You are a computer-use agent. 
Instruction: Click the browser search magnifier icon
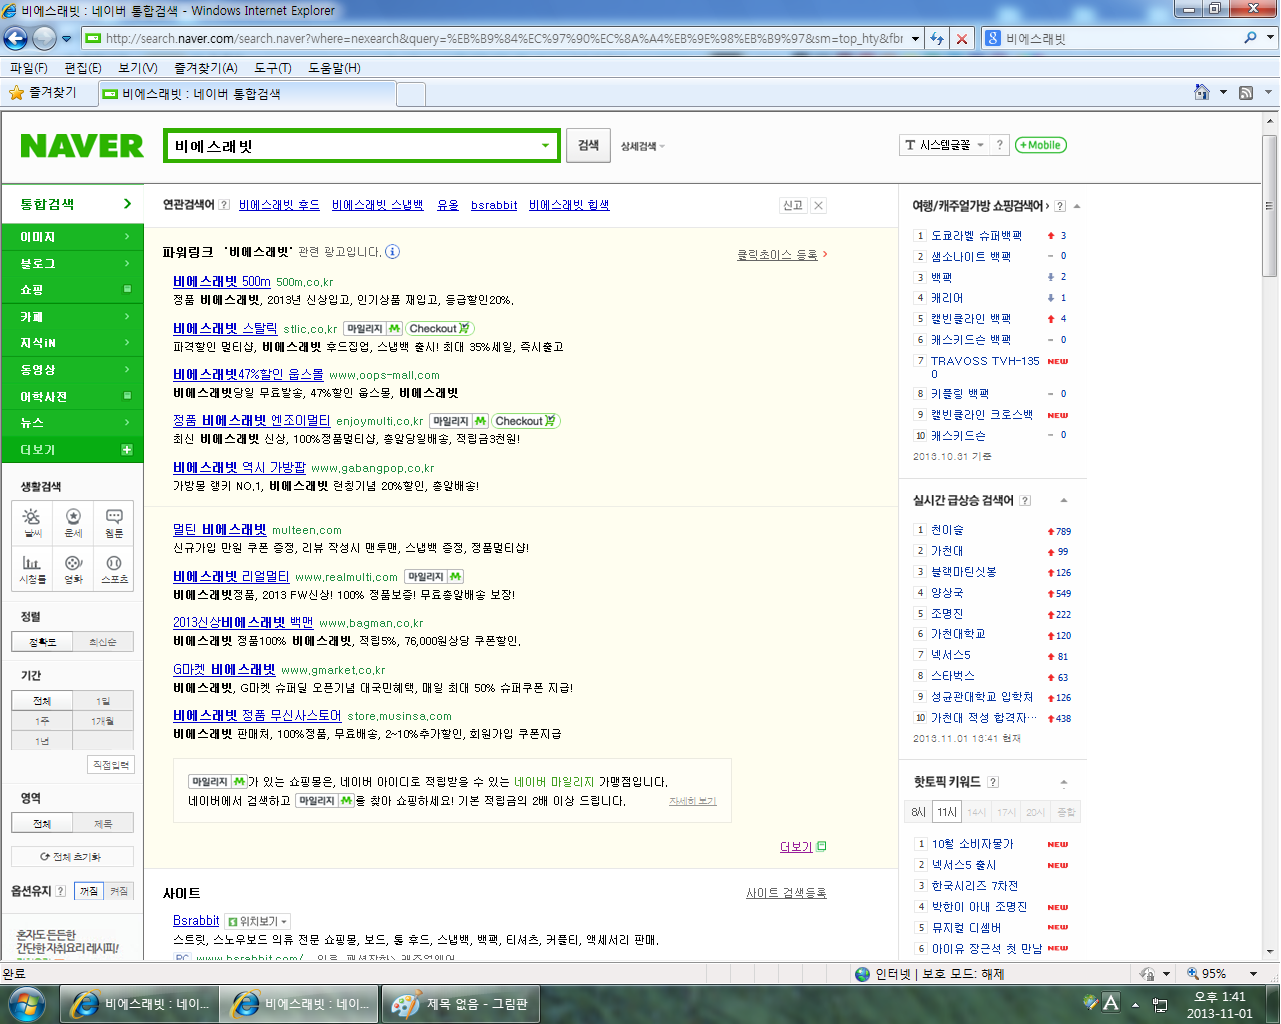click(x=1250, y=38)
